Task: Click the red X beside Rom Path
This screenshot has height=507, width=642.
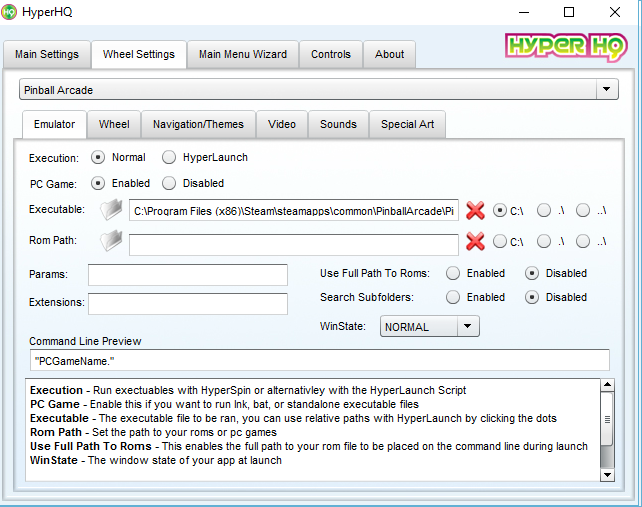Action: click(475, 241)
